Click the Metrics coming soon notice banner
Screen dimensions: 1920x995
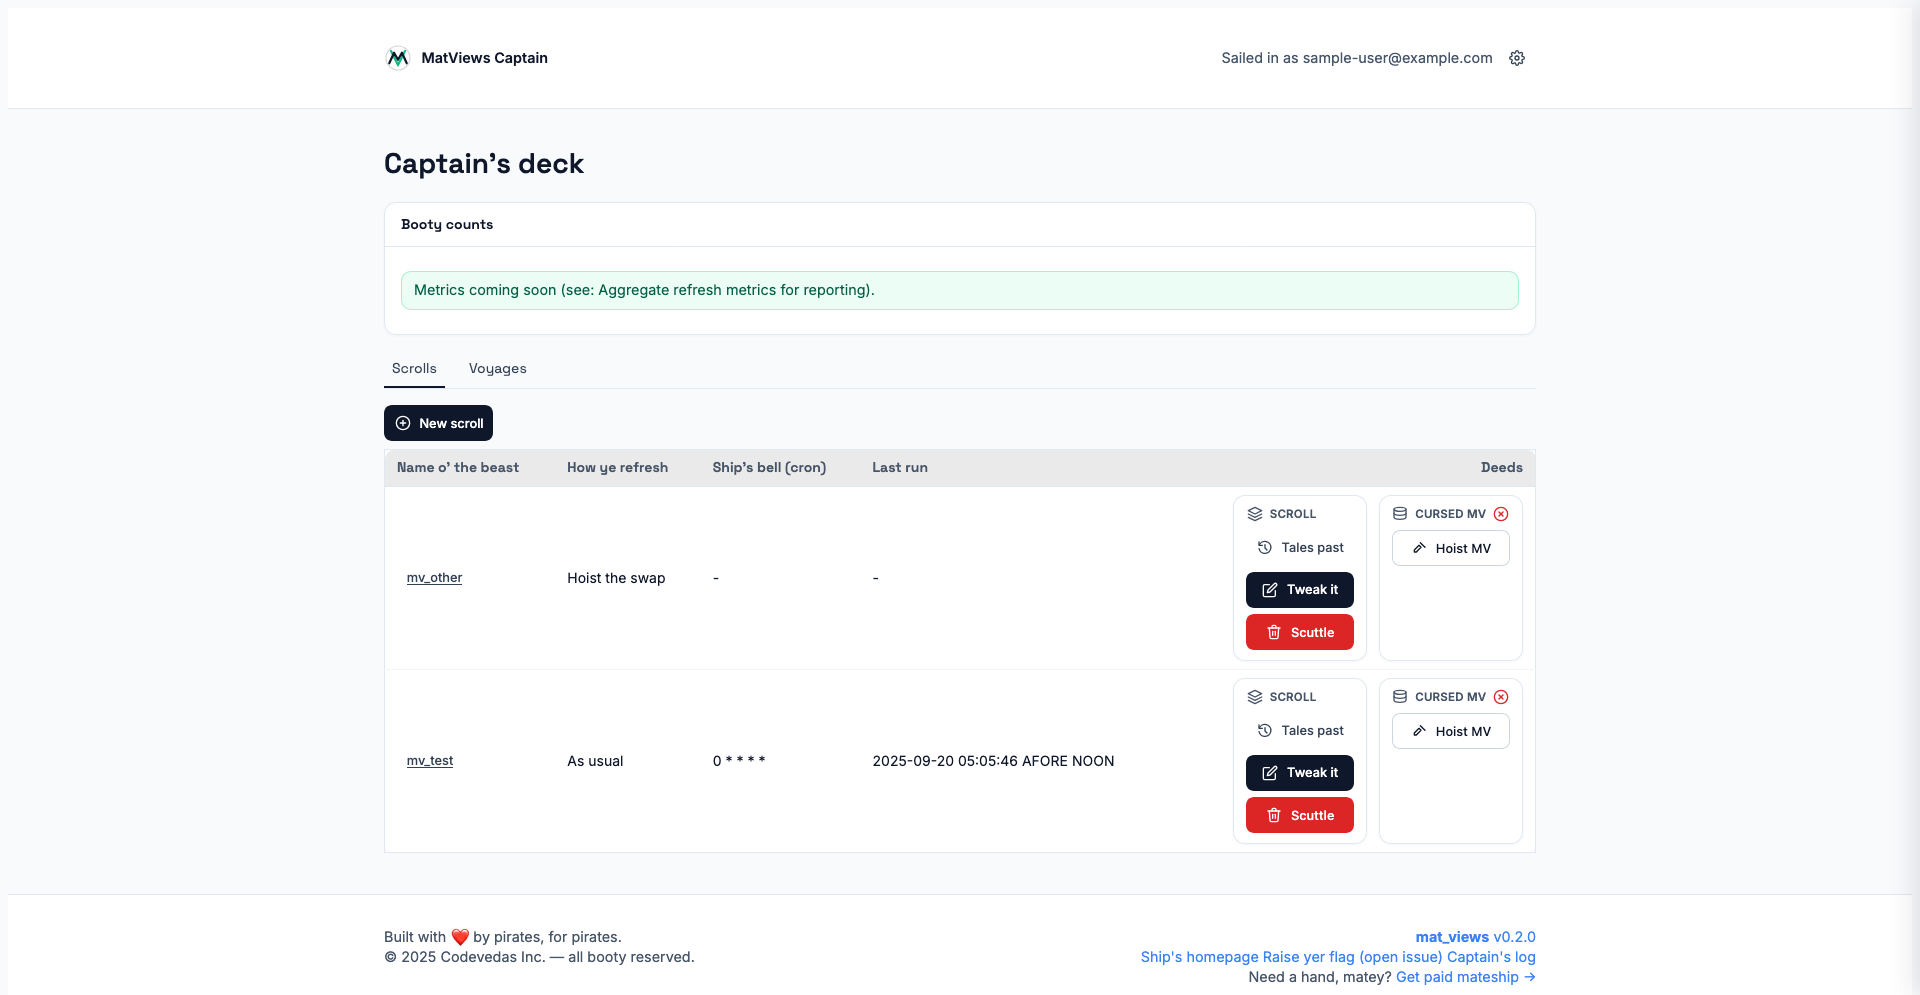coord(959,290)
